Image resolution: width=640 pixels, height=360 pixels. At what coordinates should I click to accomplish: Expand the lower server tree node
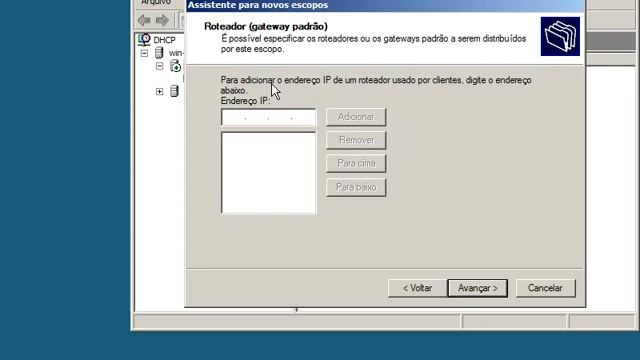pos(160,91)
